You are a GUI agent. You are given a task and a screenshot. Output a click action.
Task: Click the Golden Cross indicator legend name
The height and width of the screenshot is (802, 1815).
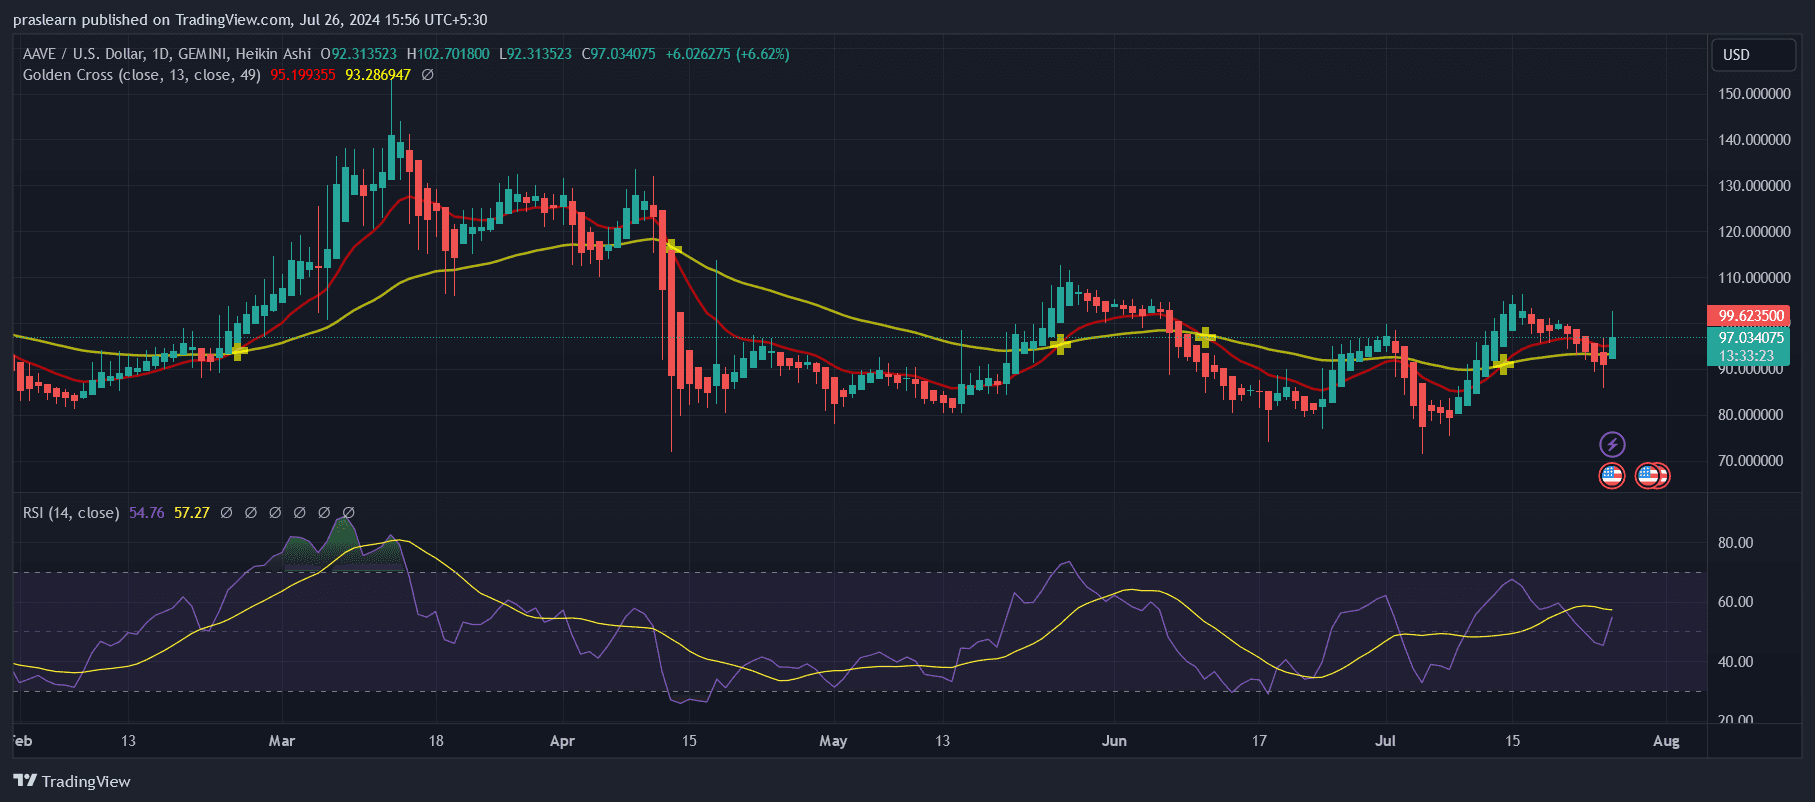(x=142, y=75)
